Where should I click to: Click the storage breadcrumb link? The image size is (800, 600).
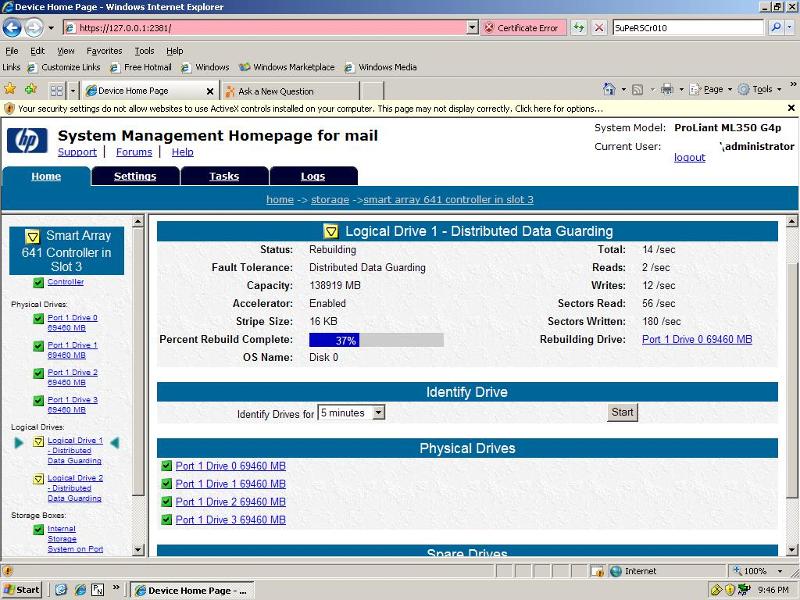[x=330, y=199]
